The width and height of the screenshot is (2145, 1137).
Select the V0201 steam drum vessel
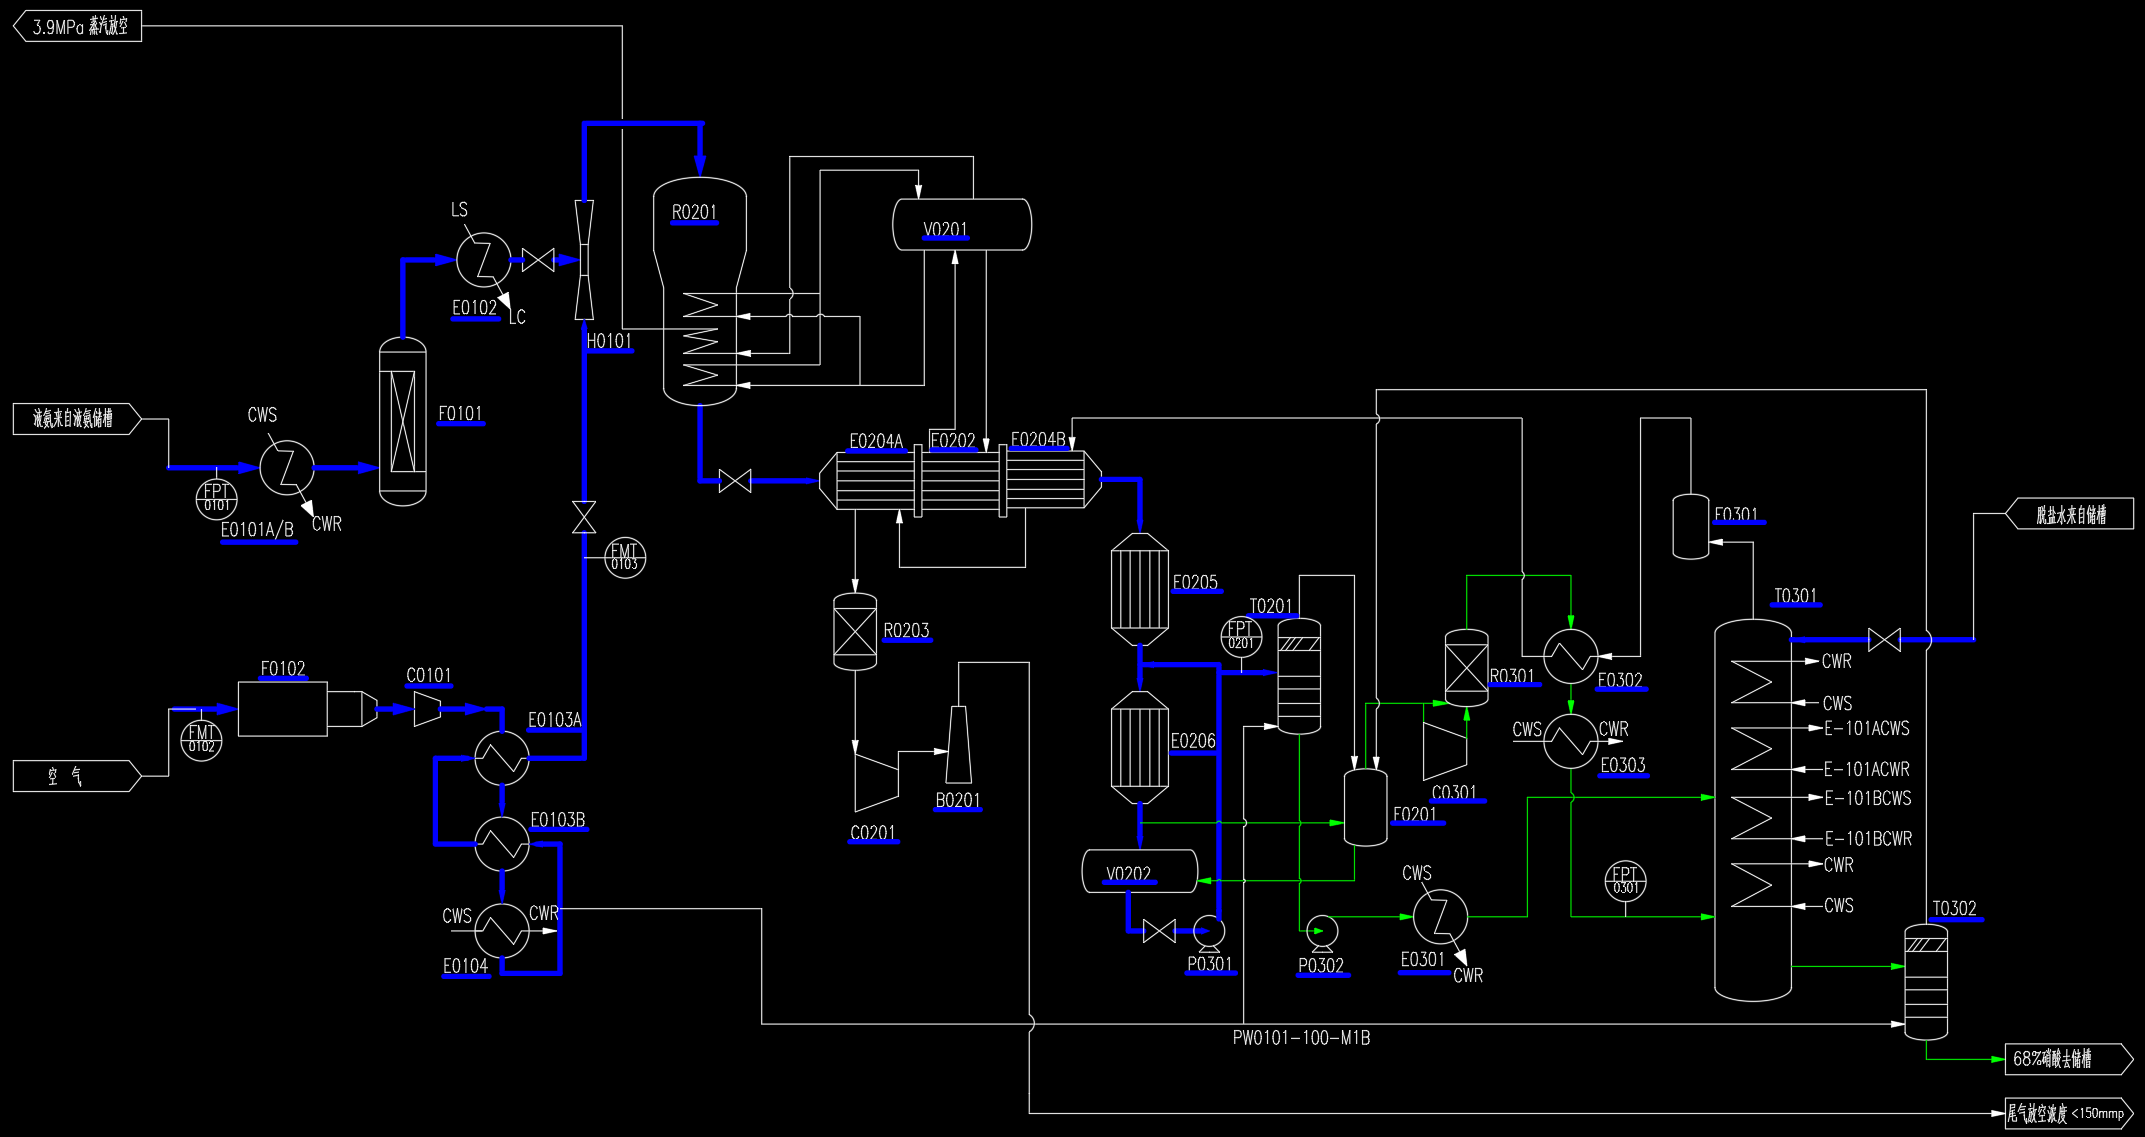tap(961, 224)
